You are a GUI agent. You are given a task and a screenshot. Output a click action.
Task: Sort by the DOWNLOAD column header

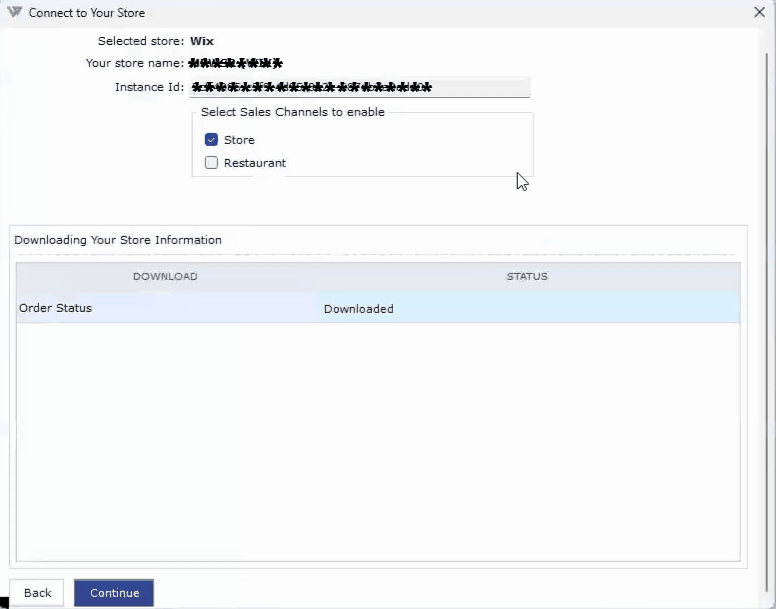click(165, 276)
